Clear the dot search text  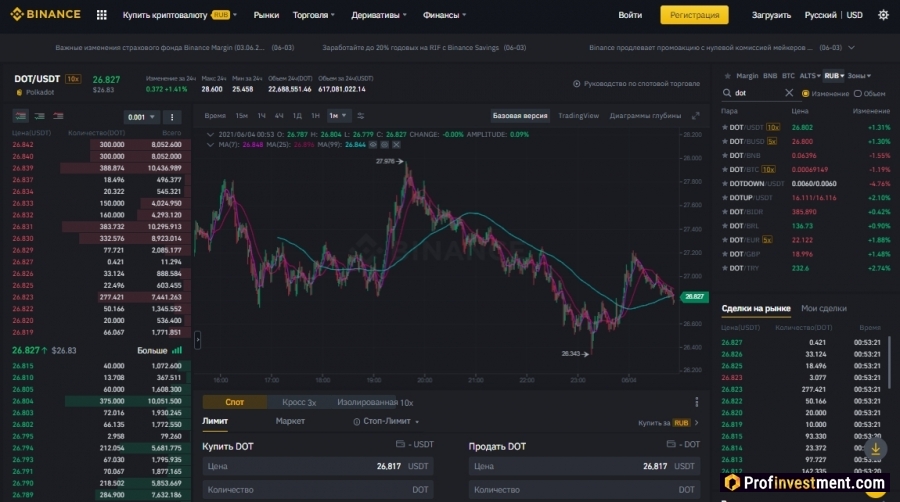click(789, 93)
